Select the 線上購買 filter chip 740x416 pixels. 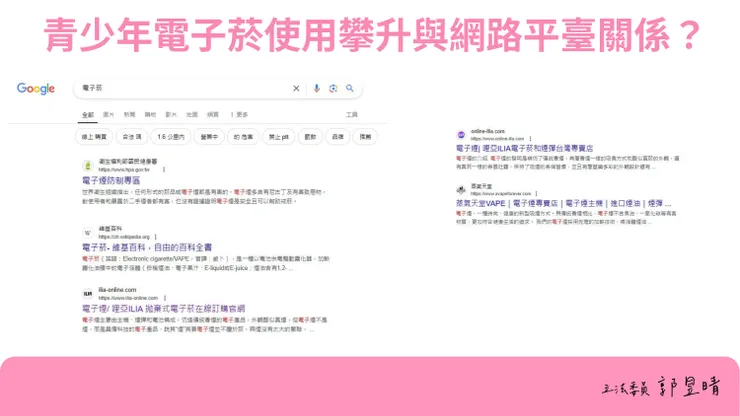tap(94, 137)
